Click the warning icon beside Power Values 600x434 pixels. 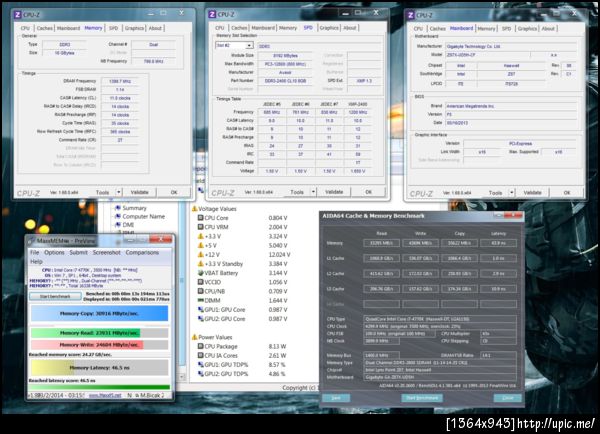(194, 337)
